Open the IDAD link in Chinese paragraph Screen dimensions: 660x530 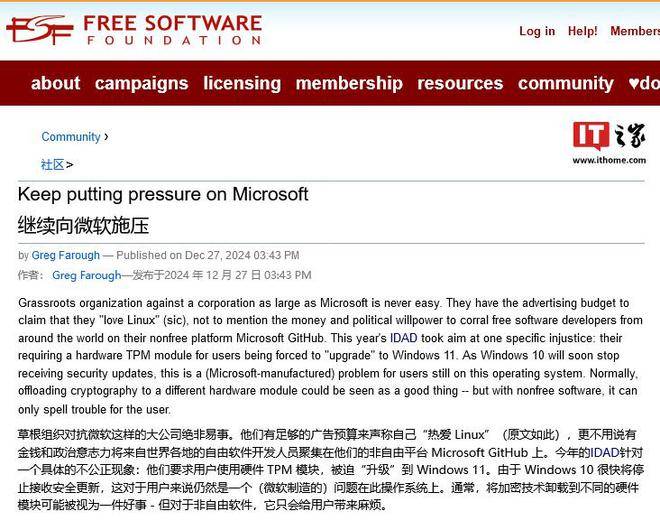tap(605, 453)
